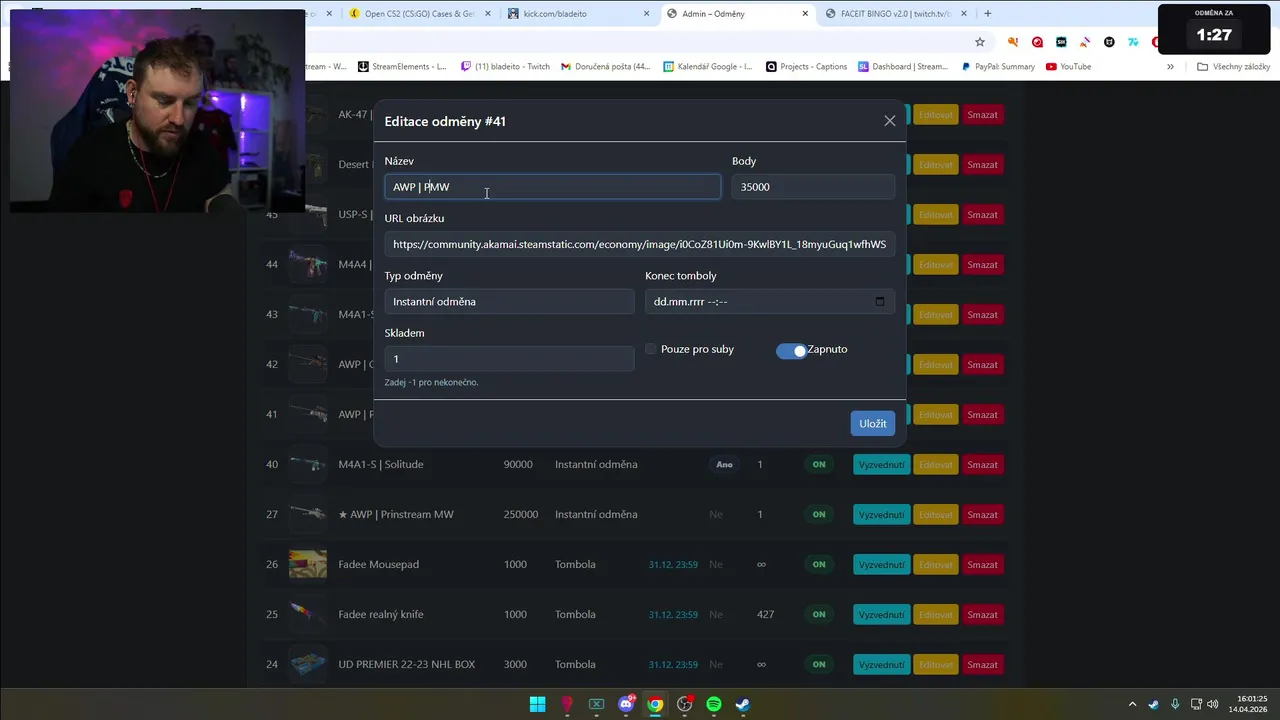This screenshot has width=1280, height=720.
Task: Launch Discord from the taskbar
Action: pyautogui.click(x=626, y=704)
